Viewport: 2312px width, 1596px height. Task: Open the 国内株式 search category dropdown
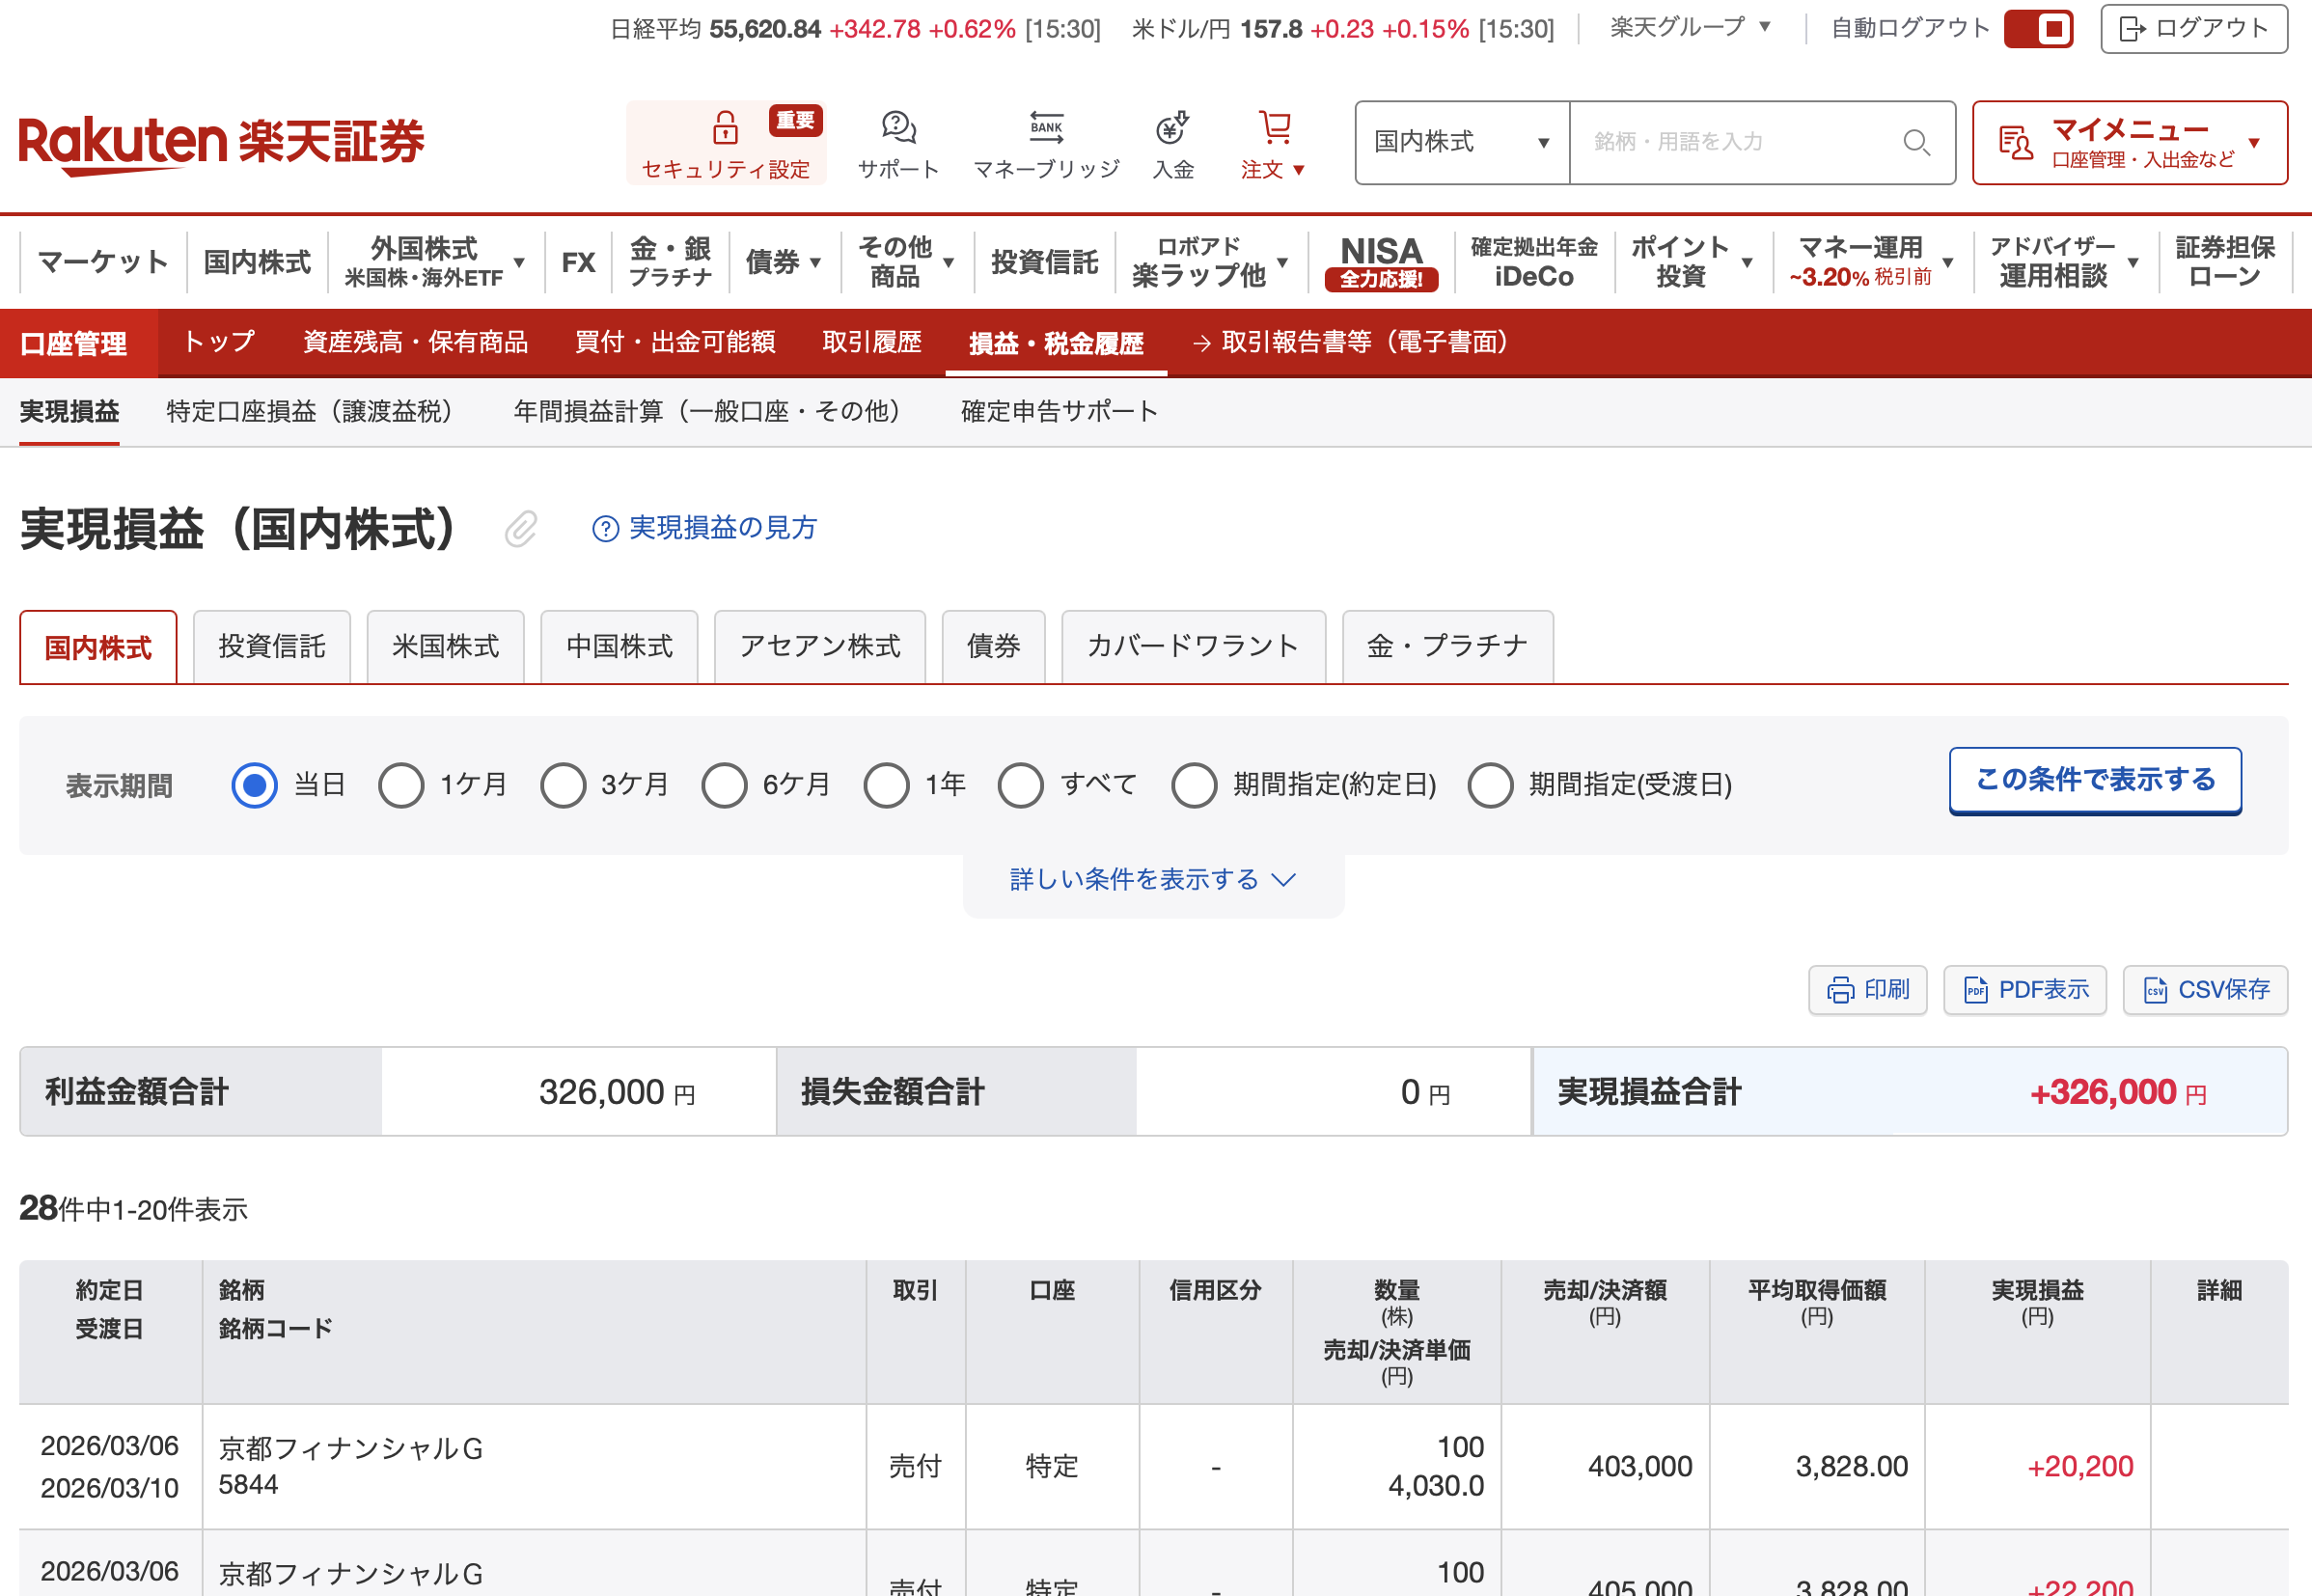tap(1461, 142)
